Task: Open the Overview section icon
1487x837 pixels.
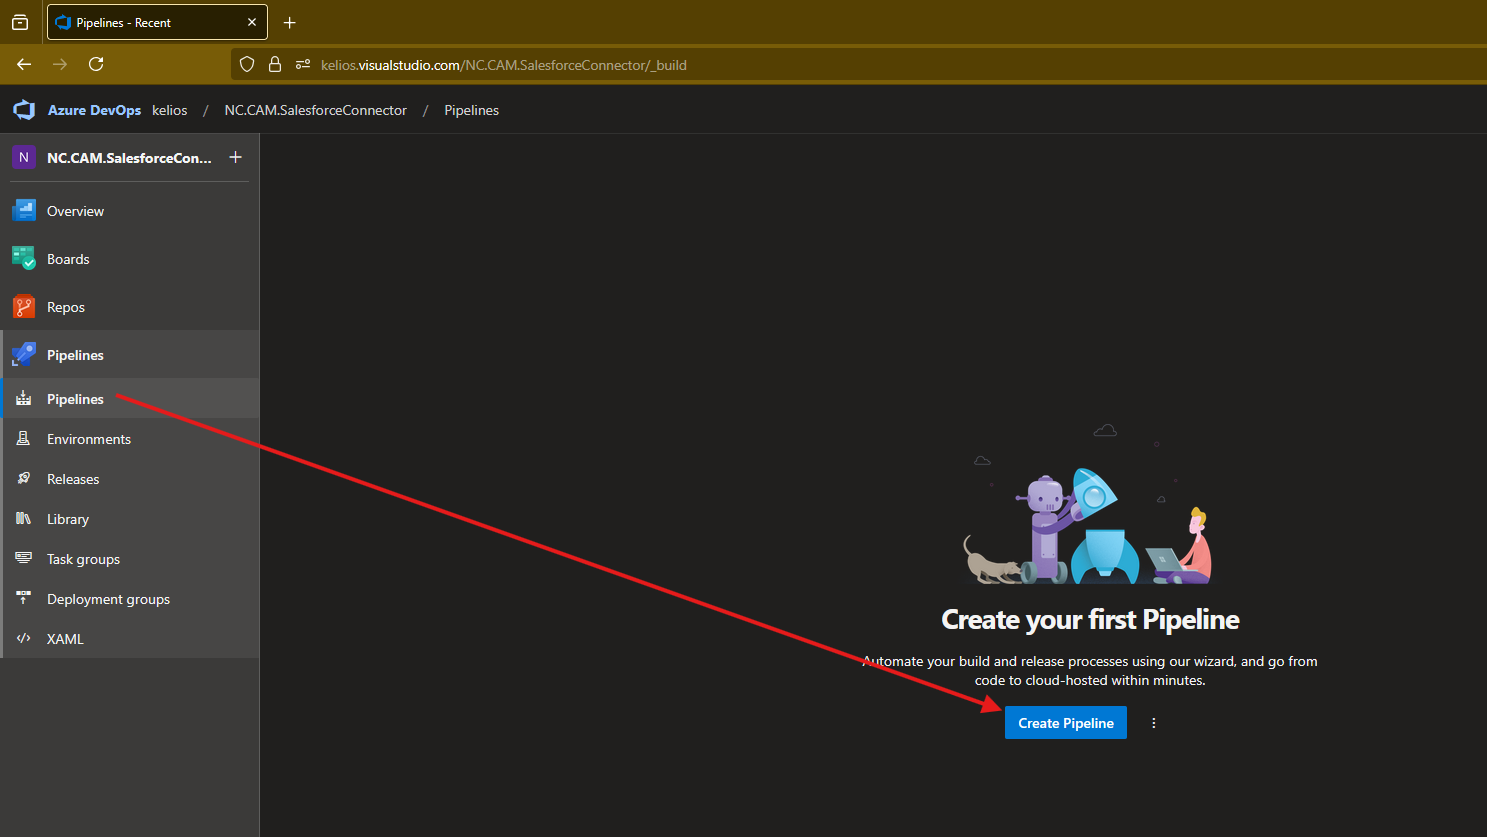Action: (24, 211)
